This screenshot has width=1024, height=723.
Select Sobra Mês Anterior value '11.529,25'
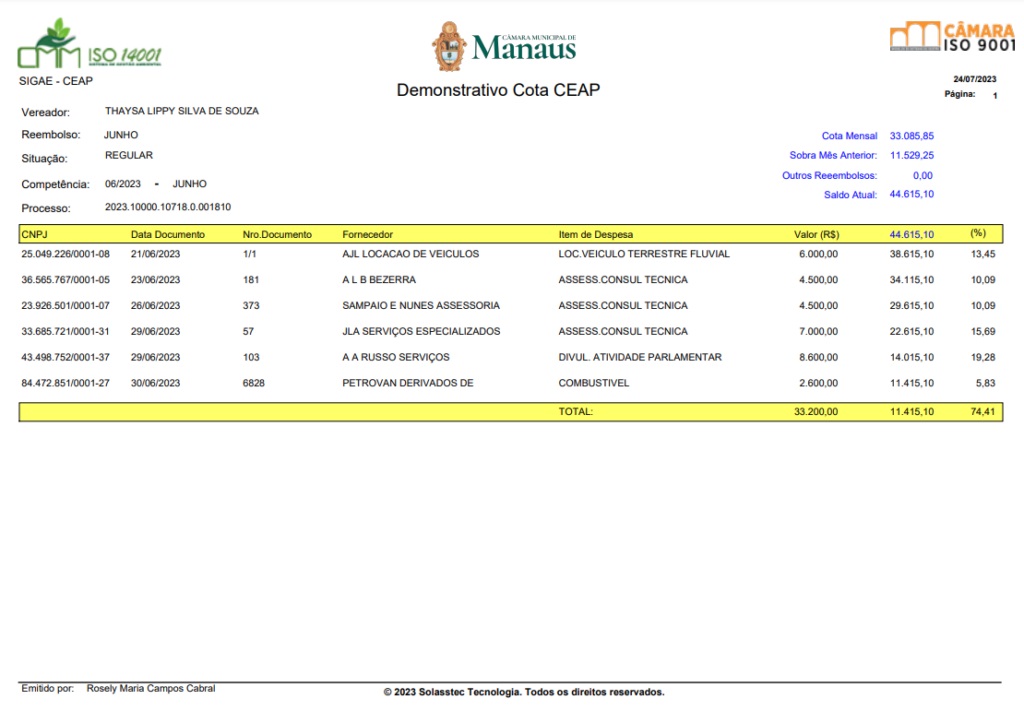click(912, 155)
